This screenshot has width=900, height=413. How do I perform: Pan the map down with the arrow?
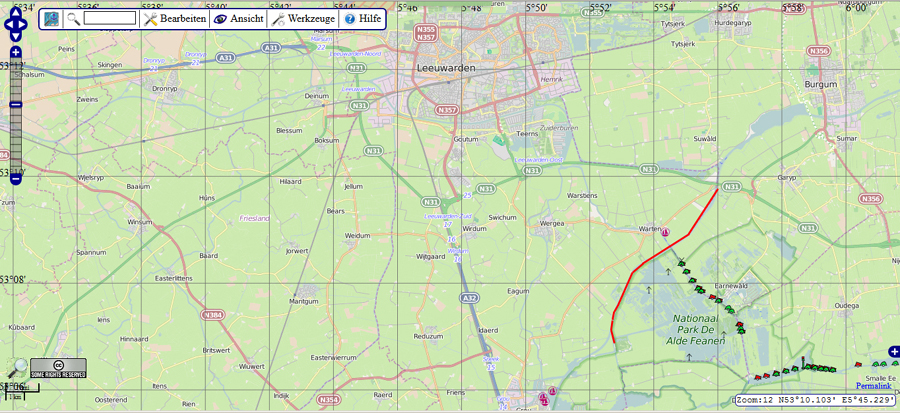pos(16,37)
